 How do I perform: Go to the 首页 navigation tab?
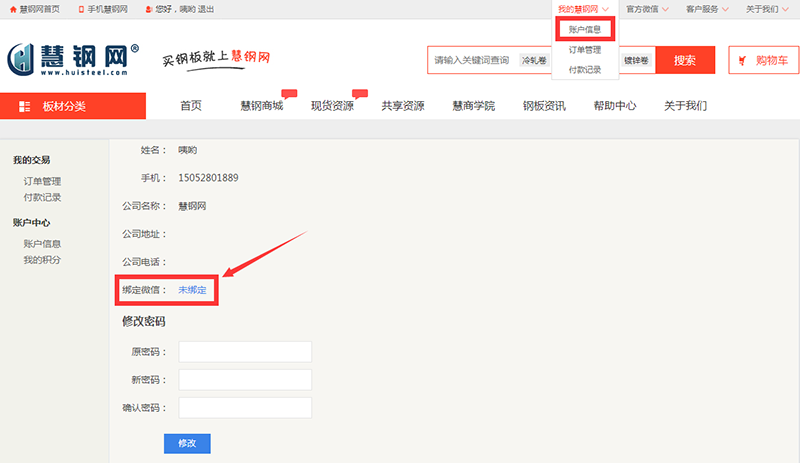coord(191,106)
